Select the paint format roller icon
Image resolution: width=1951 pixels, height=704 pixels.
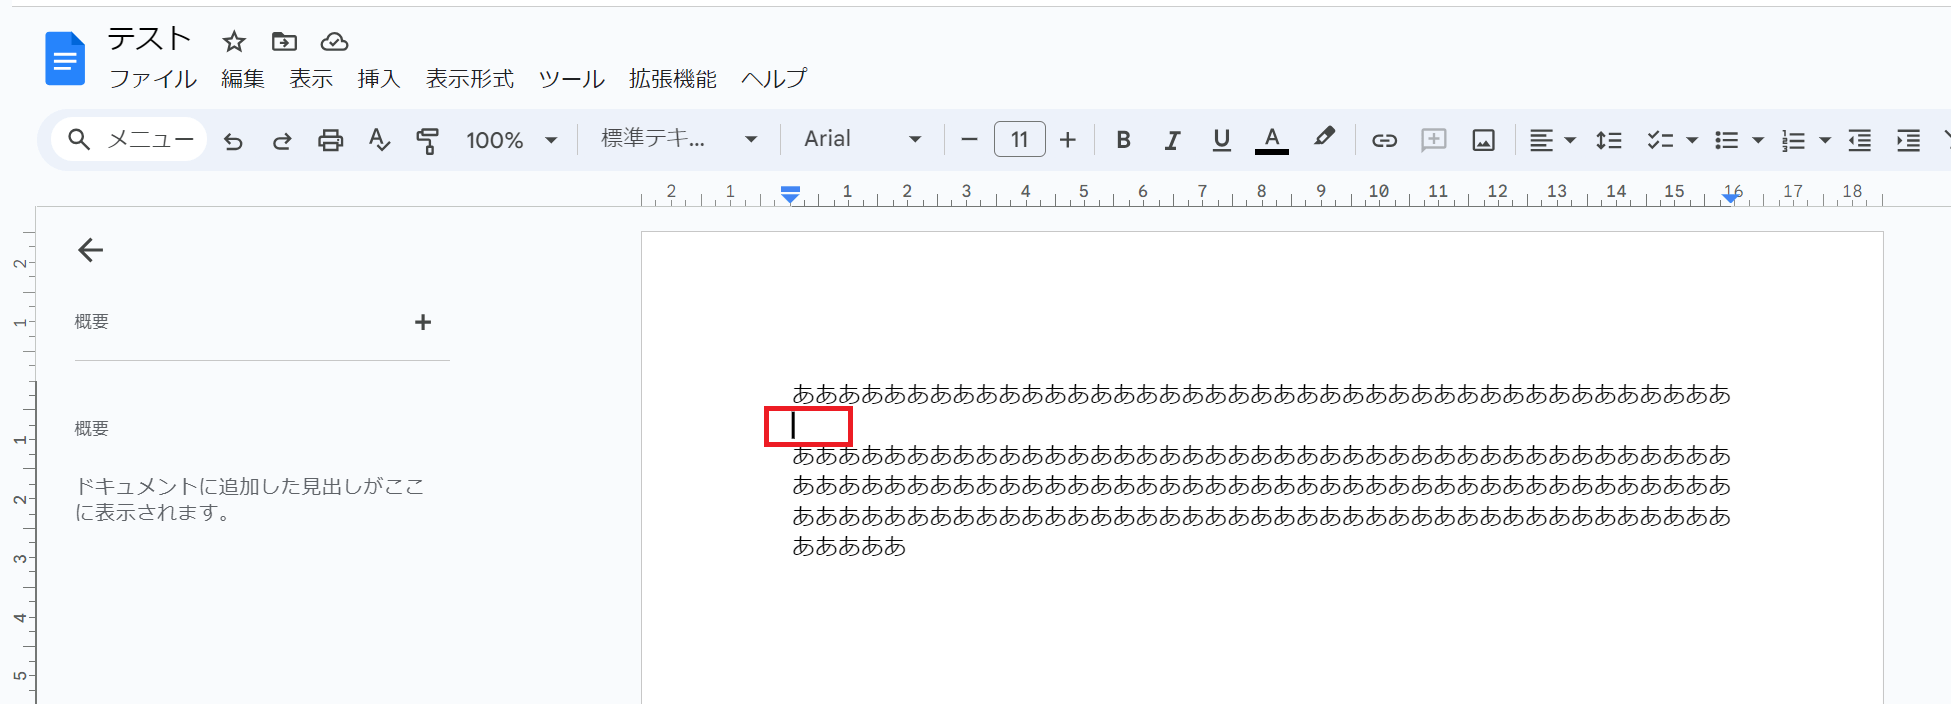coord(428,141)
